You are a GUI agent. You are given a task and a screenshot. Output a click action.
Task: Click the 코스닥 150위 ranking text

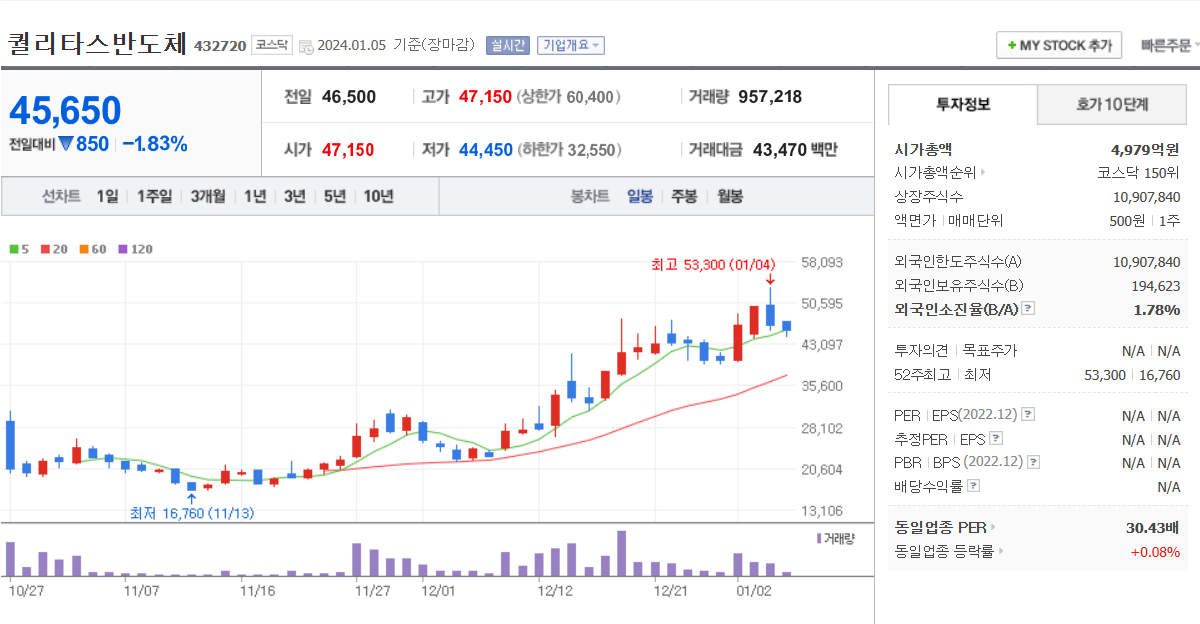1138,172
